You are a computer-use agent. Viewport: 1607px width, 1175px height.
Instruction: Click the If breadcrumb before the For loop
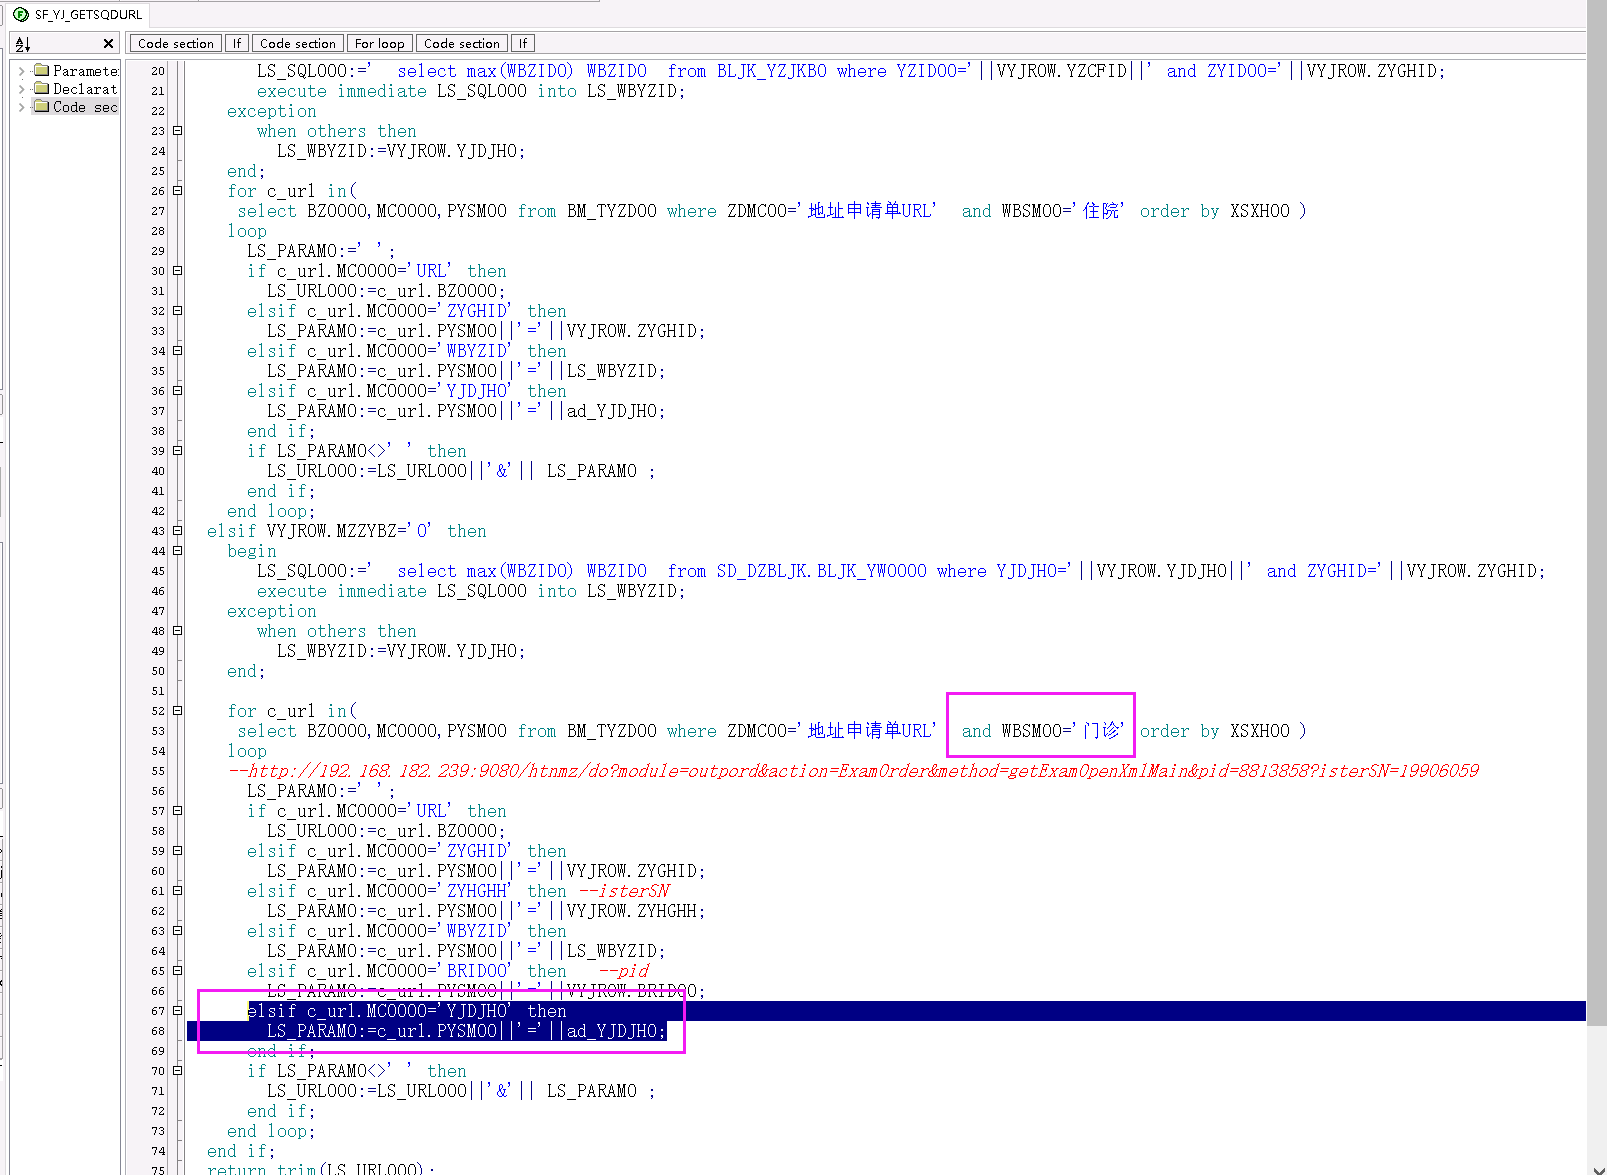tap(237, 44)
